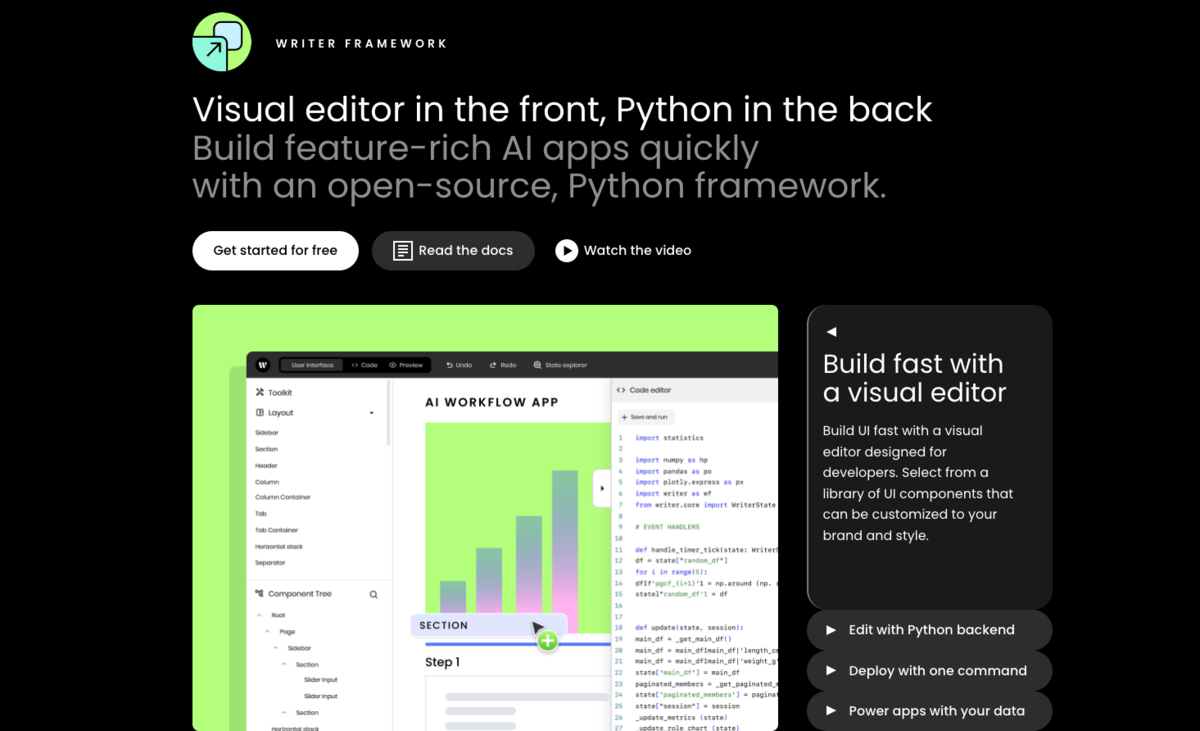Select Sidebar in the Layout list
Image resolution: width=1200 pixels, height=731 pixels.
(x=266, y=433)
